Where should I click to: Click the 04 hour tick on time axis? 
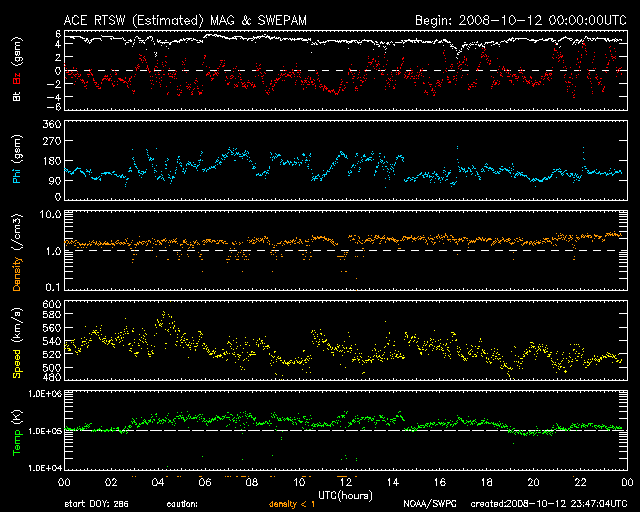coord(158,482)
